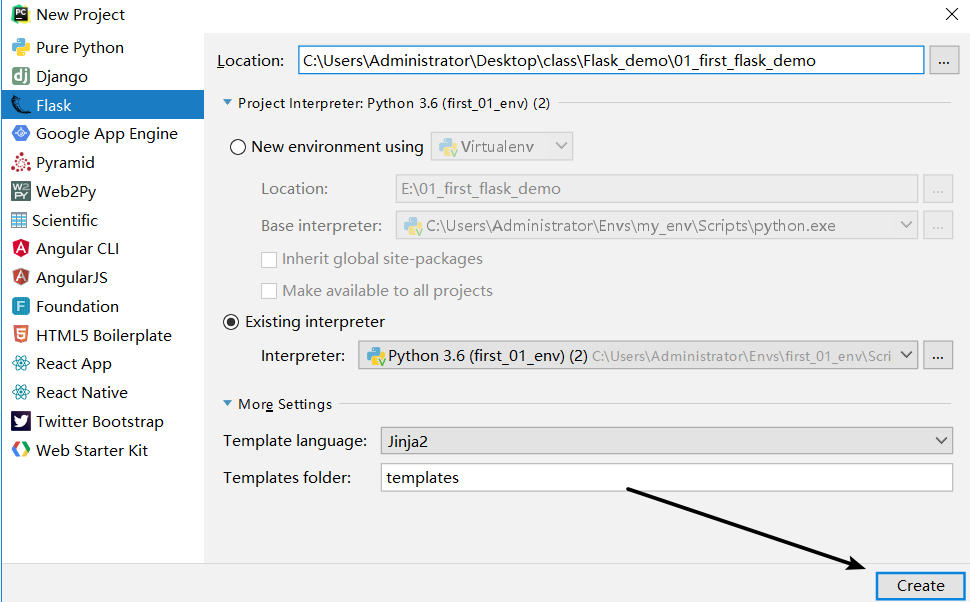This screenshot has height=602, width=970.
Task: Select the Twitter Bootstrap icon
Action: (x=20, y=421)
